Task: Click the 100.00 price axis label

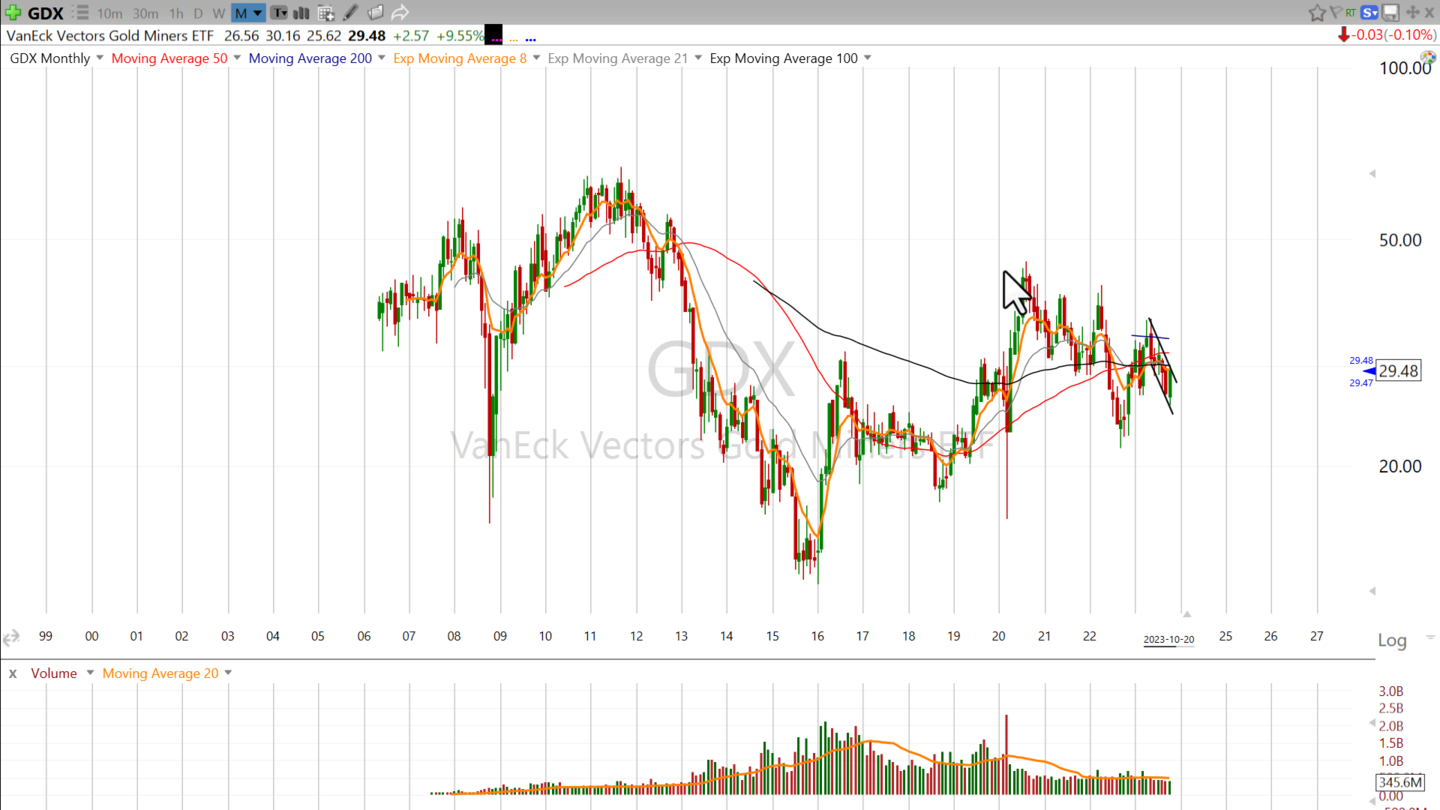Action: click(x=1406, y=68)
